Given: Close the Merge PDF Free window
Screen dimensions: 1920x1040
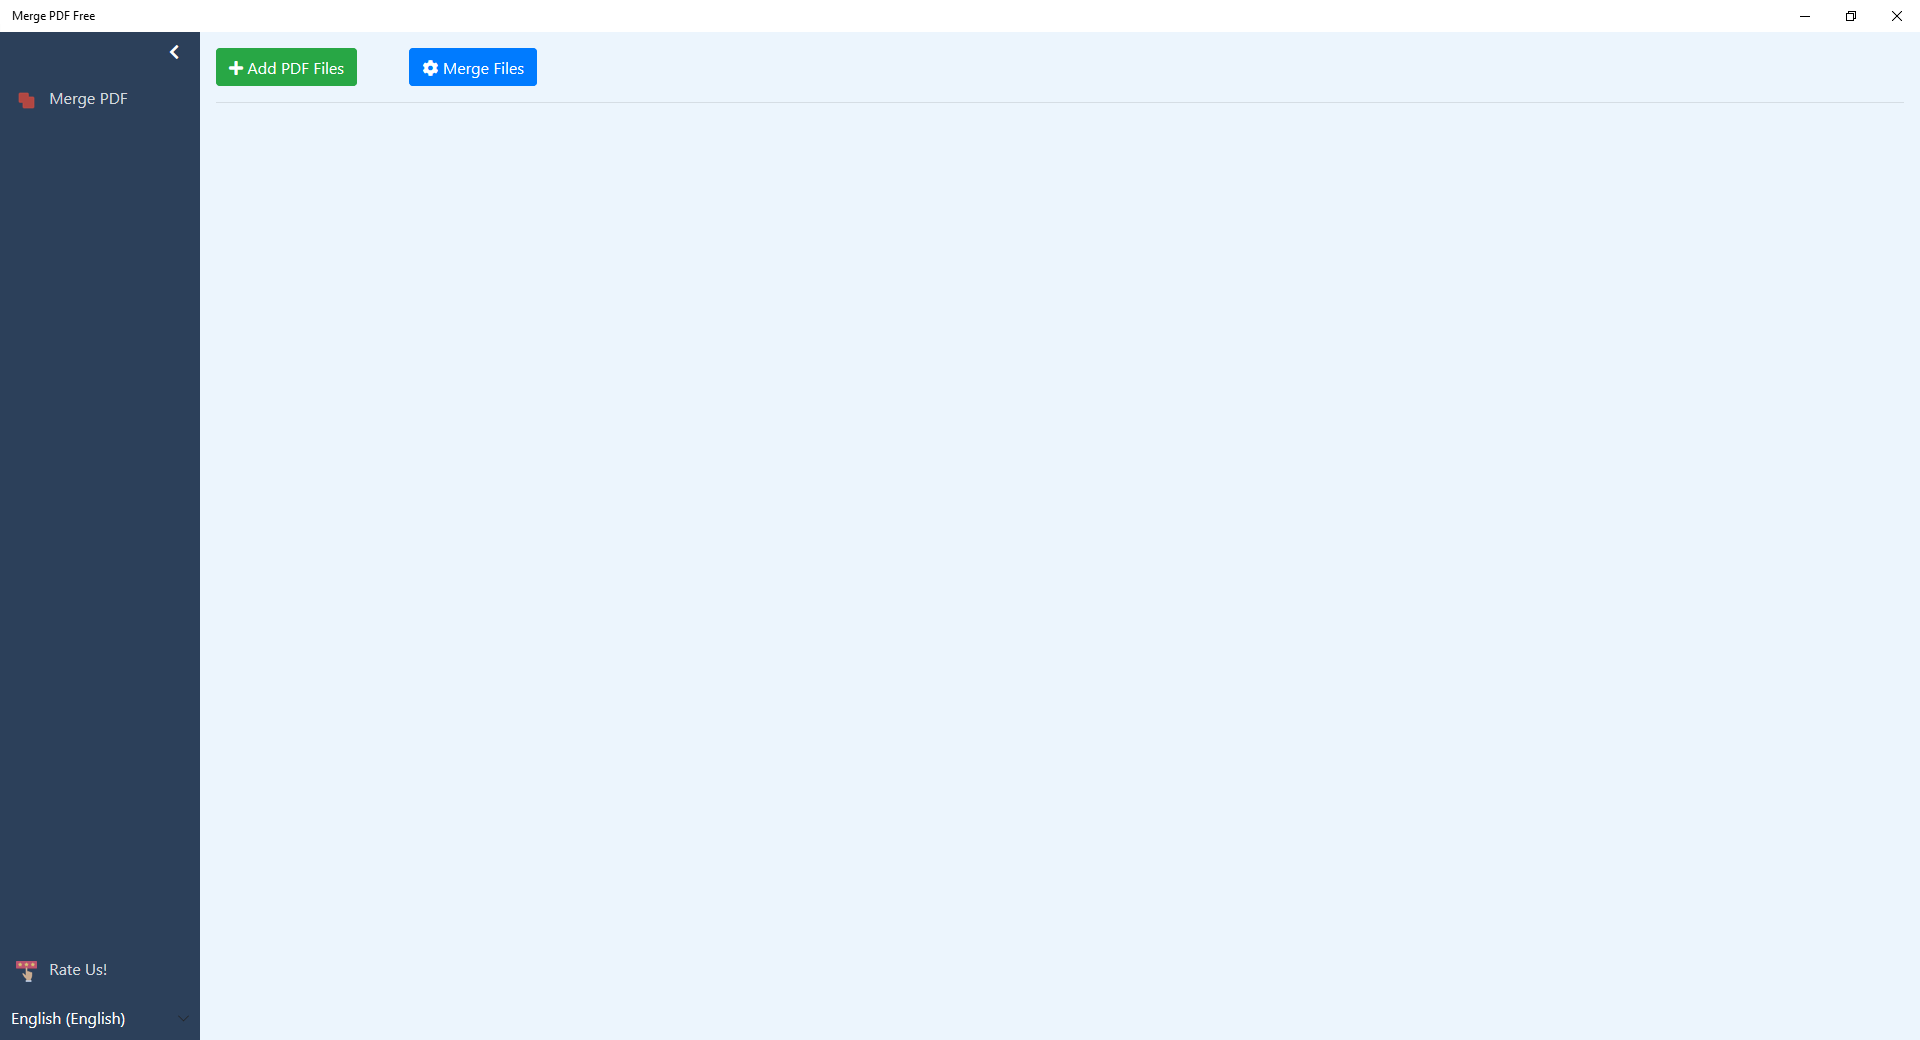Looking at the screenshot, I should pos(1897,16).
